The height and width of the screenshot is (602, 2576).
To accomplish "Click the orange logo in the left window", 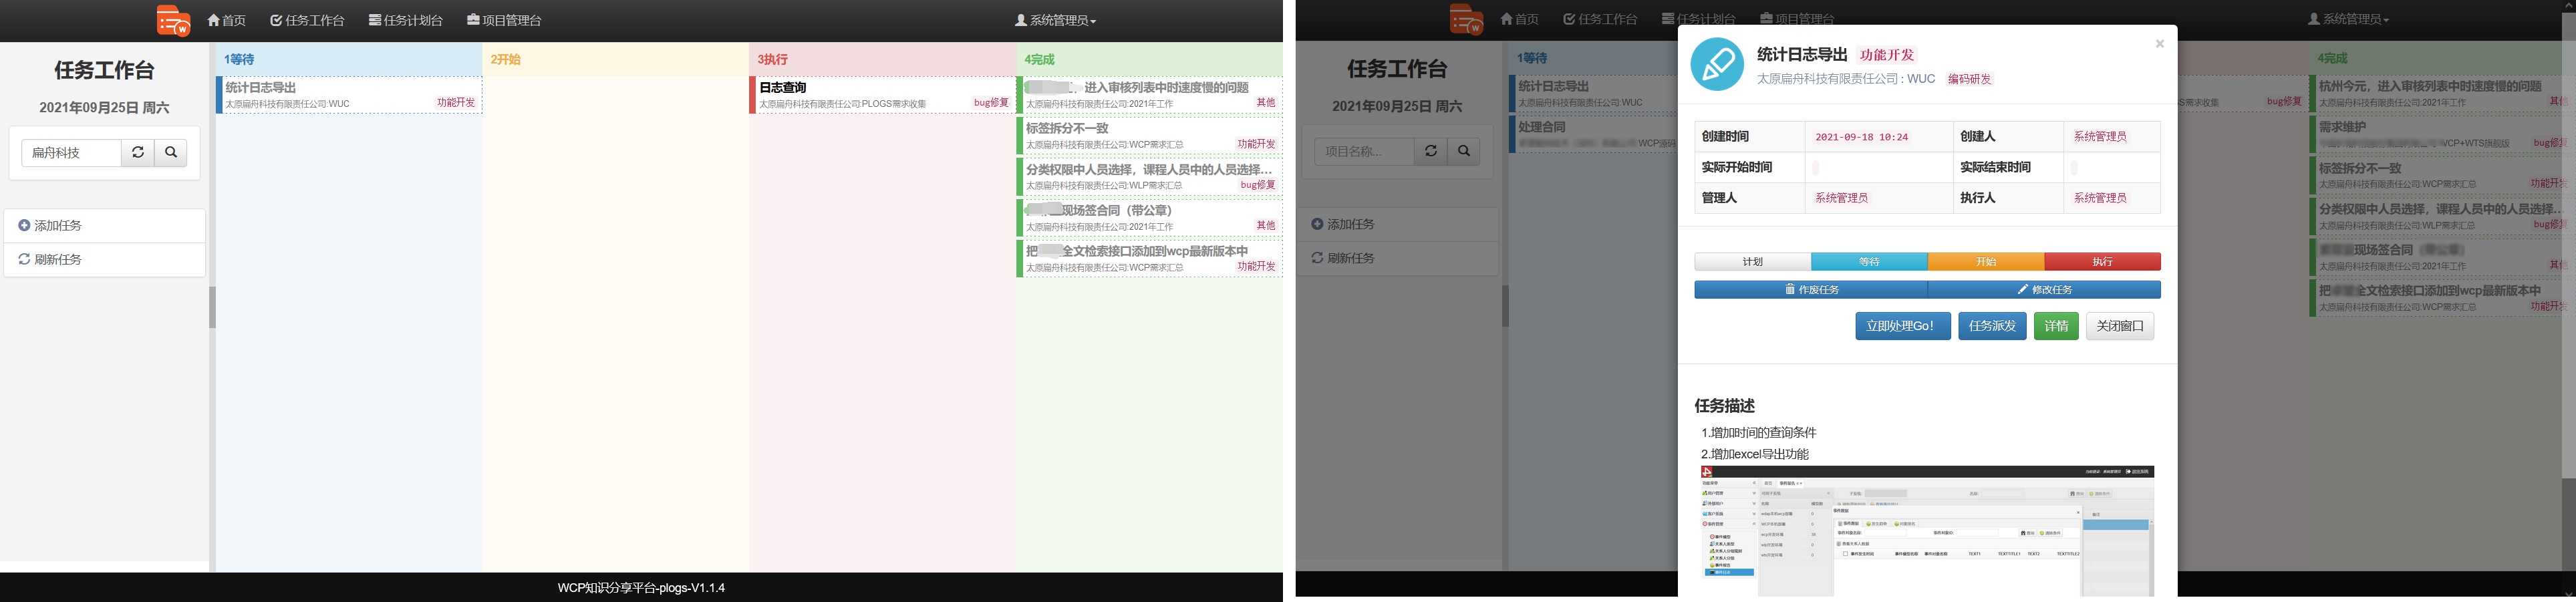I will [x=173, y=21].
